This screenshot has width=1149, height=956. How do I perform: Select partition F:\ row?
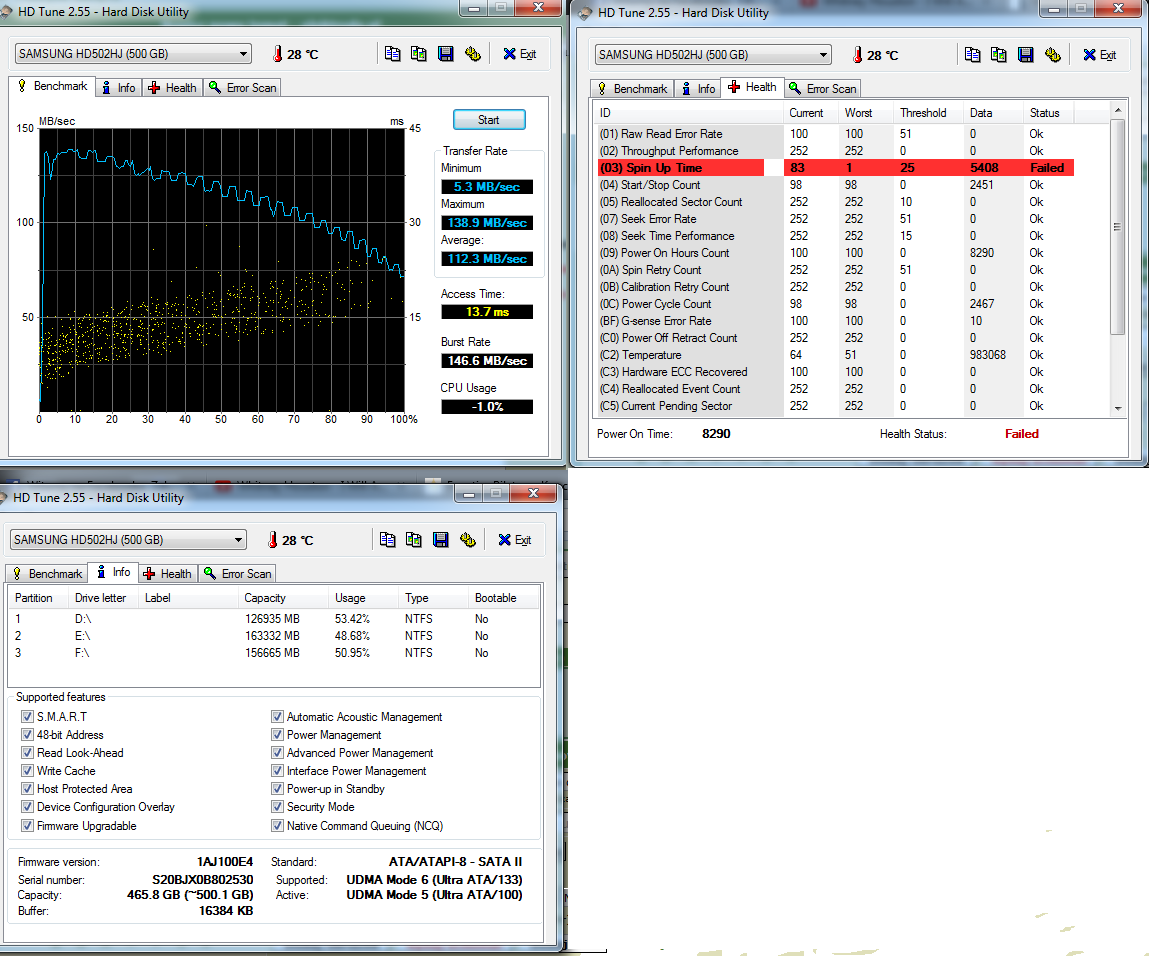(274, 653)
